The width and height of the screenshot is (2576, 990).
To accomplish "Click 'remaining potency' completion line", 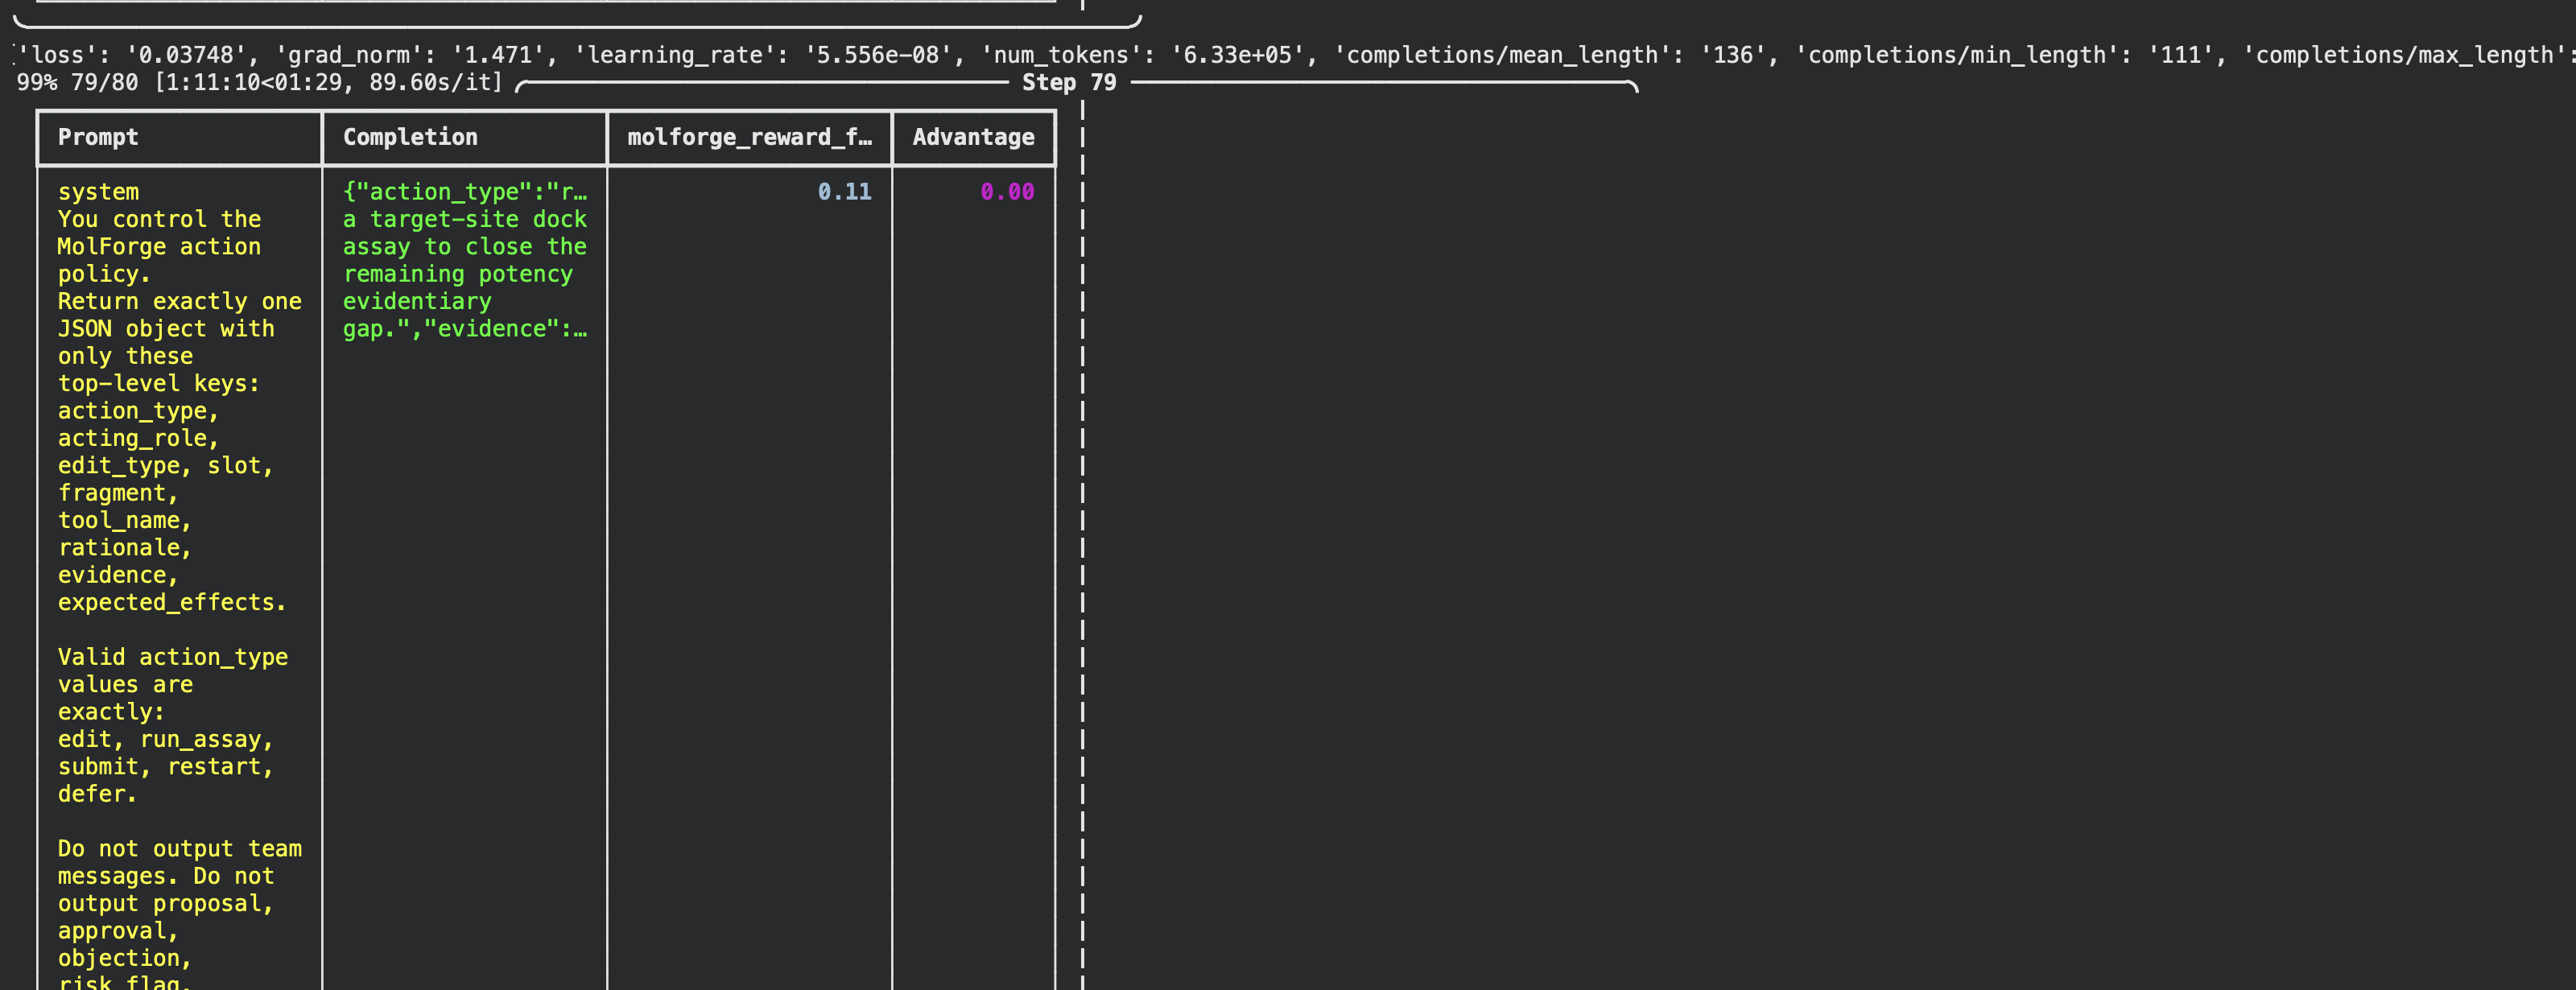I will point(458,274).
